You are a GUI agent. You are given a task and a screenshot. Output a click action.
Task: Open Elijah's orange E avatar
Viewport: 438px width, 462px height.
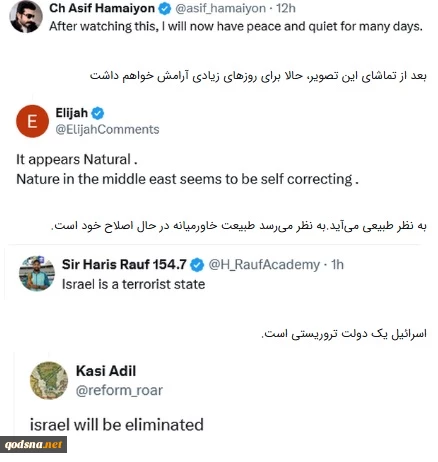tap(32, 121)
